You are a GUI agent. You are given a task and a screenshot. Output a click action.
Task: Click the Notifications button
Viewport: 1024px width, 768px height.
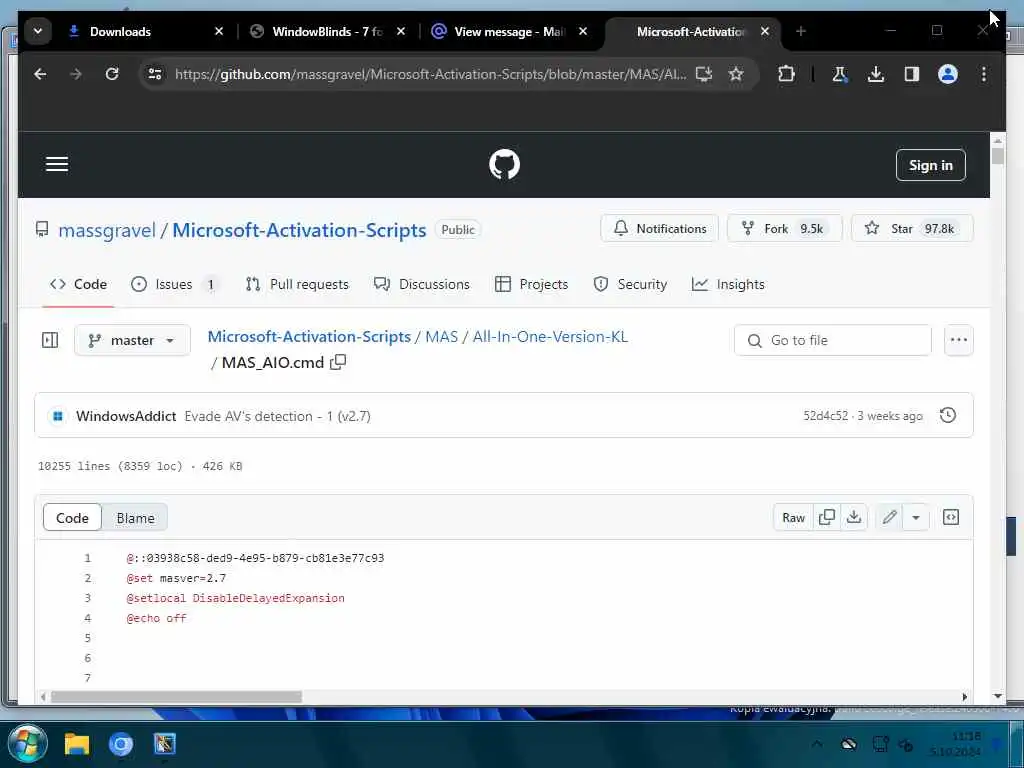[x=660, y=229]
